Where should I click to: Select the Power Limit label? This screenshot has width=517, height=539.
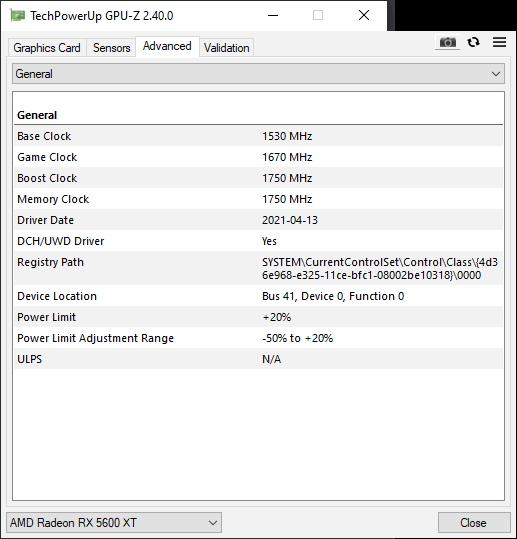click(46, 317)
